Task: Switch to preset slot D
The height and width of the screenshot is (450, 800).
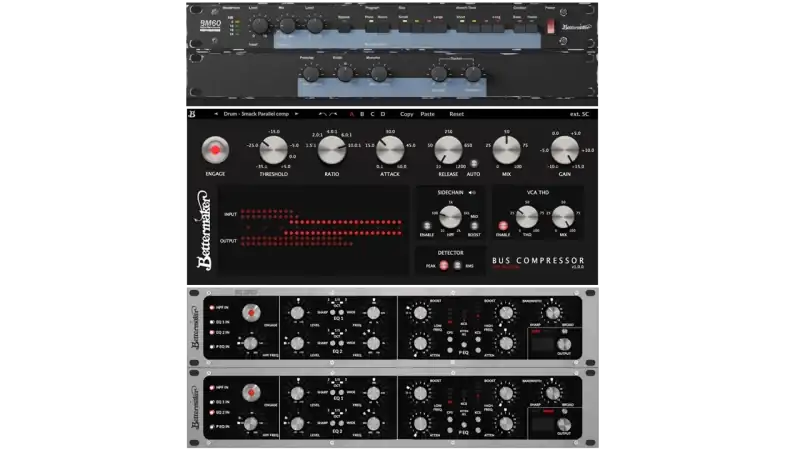Action: point(383,114)
